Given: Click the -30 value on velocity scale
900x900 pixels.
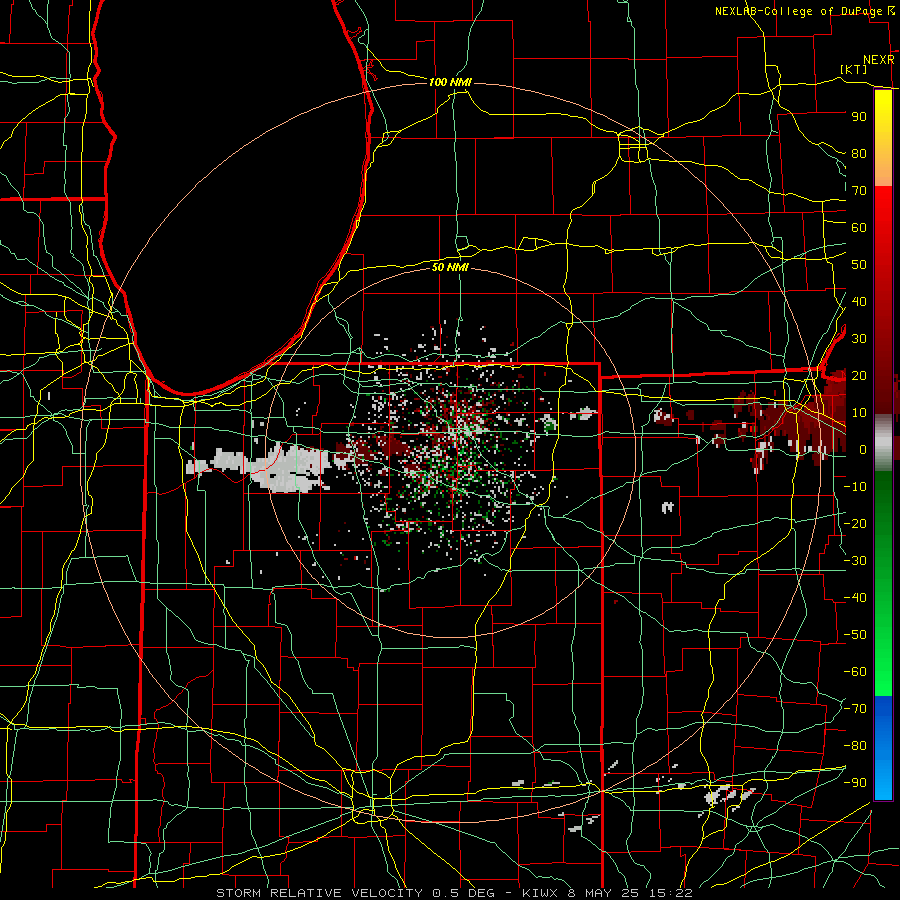Looking at the screenshot, I should pyautogui.click(x=856, y=561).
